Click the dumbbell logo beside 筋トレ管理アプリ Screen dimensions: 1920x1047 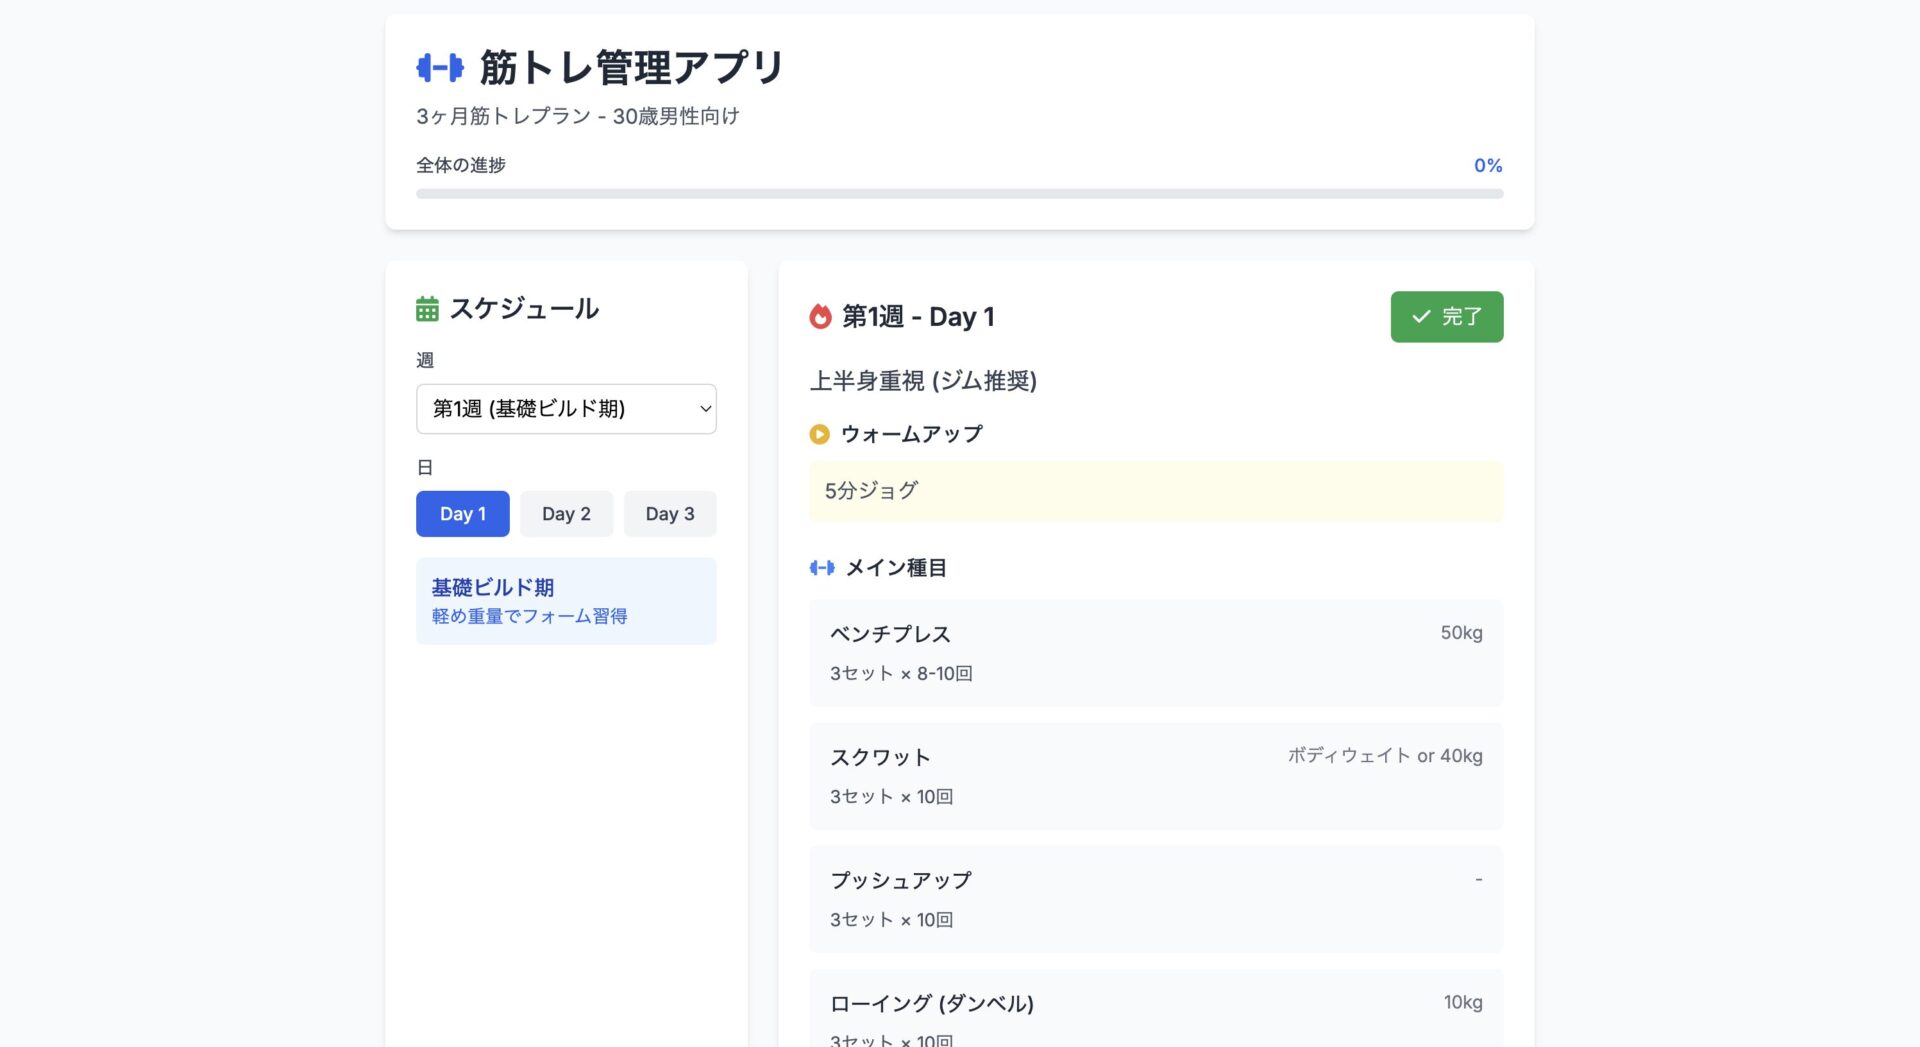[x=438, y=67]
